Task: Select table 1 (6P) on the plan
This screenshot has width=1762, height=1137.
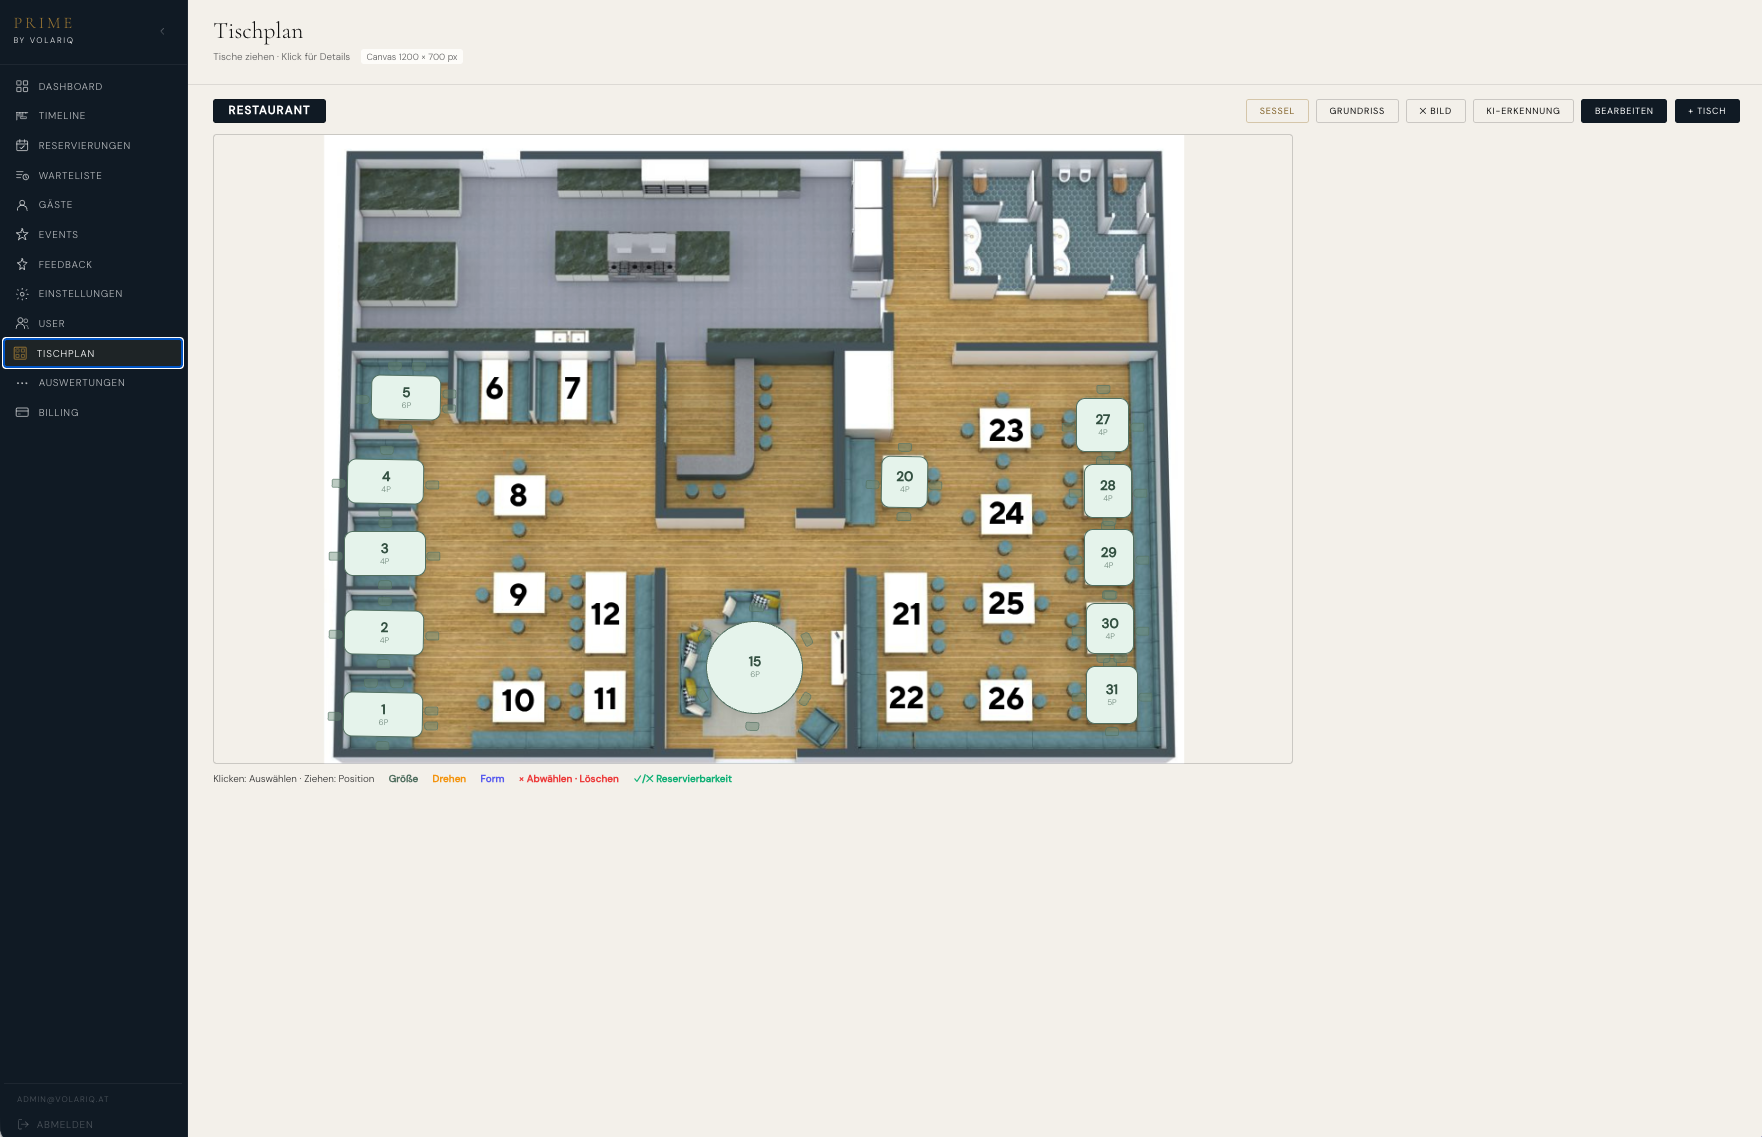Action: (383, 714)
